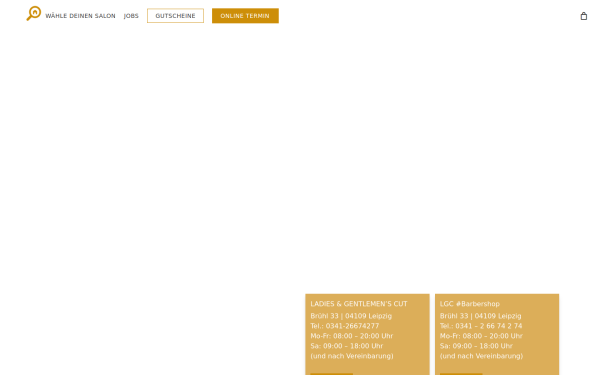The height and width of the screenshot is (375, 600).
Task: Click Ladies & Gentlemen's Cut address Brühl 33
Action: tap(351, 316)
